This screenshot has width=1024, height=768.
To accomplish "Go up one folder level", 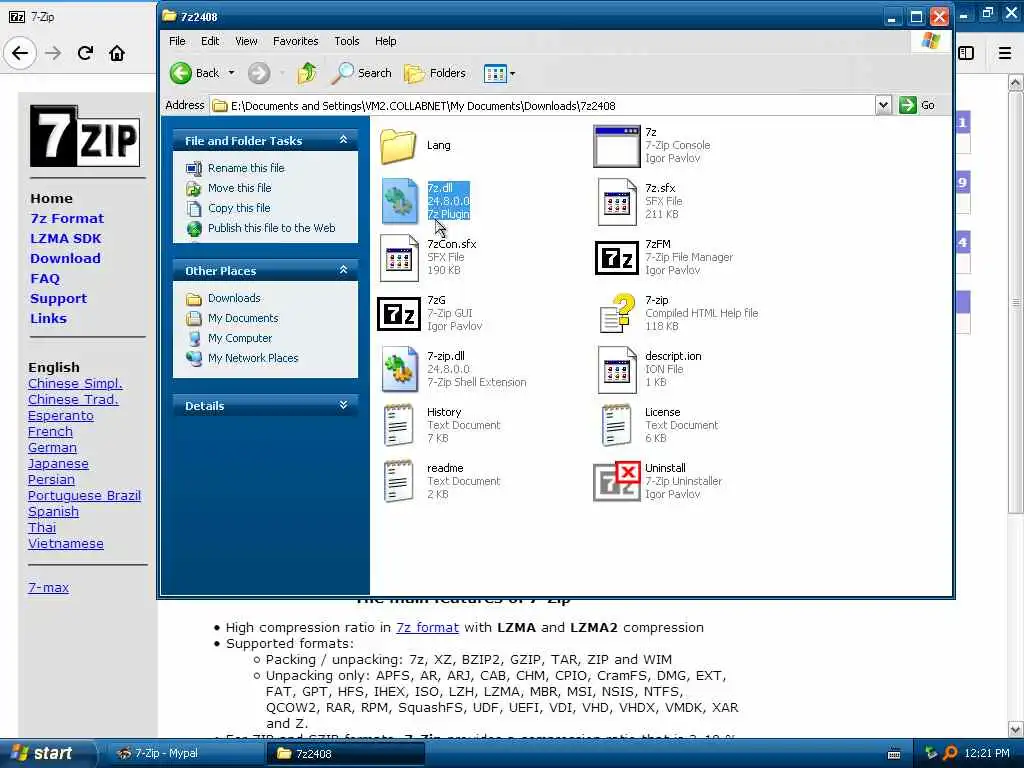I will pos(307,73).
